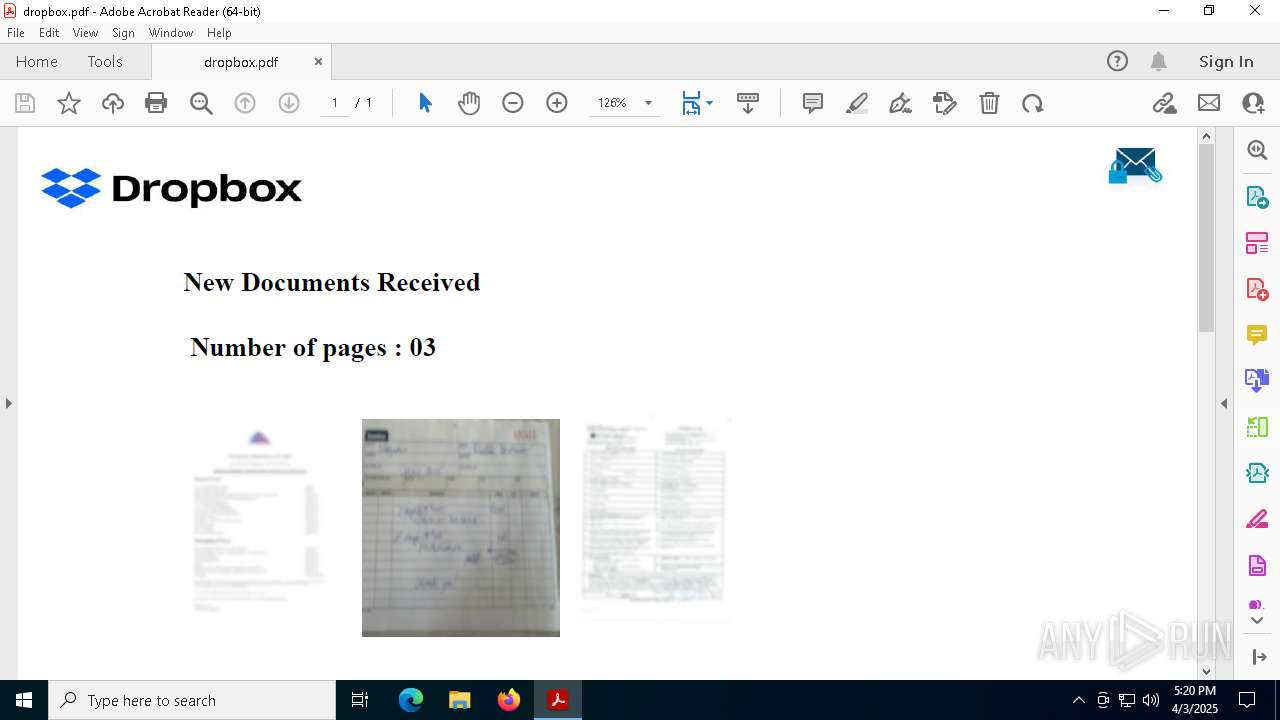Open the search tool in right pane

(x=1257, y=150)
